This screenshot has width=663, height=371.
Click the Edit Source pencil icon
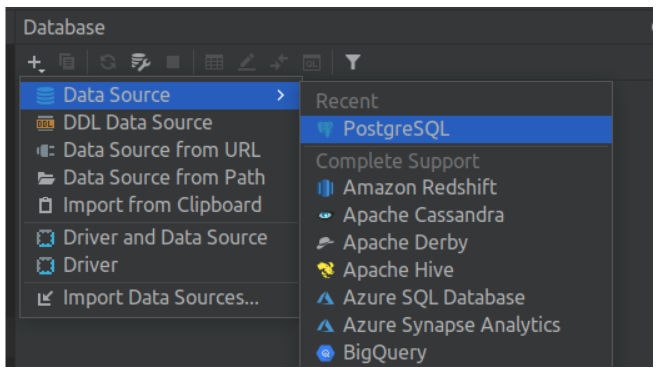pos(247,63)
